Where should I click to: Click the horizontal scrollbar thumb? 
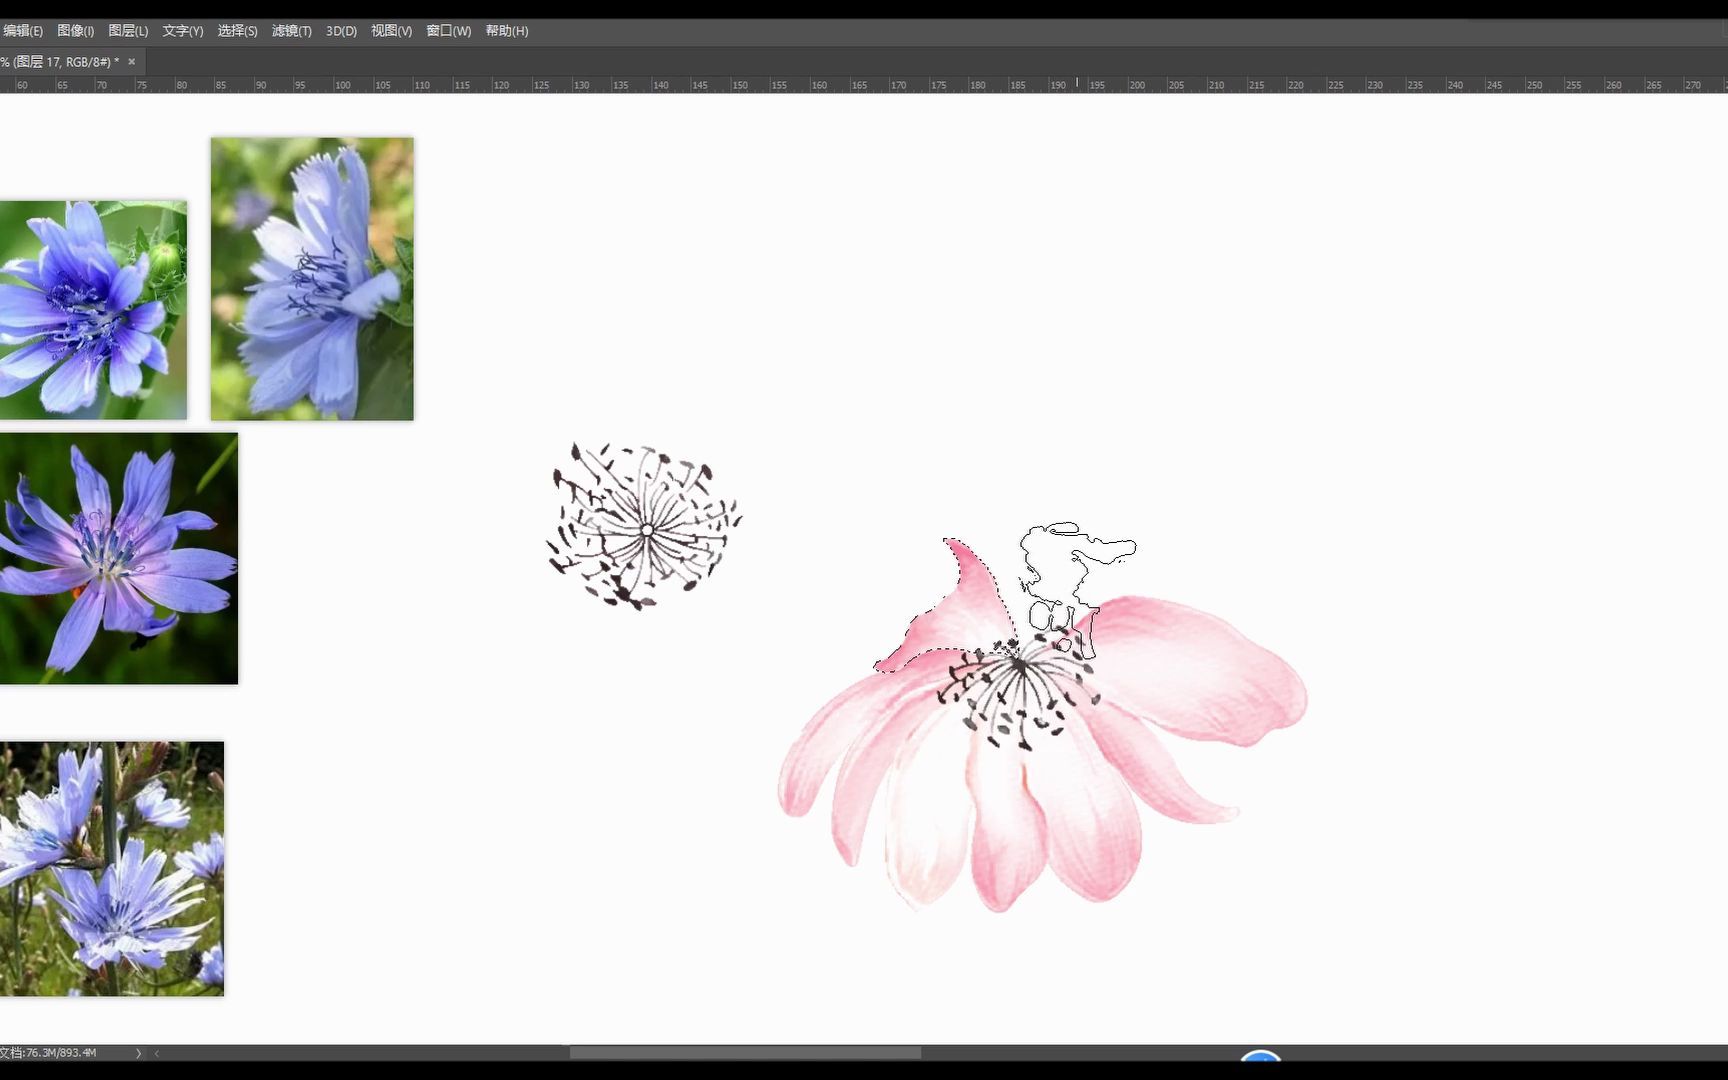point(745,1053)
